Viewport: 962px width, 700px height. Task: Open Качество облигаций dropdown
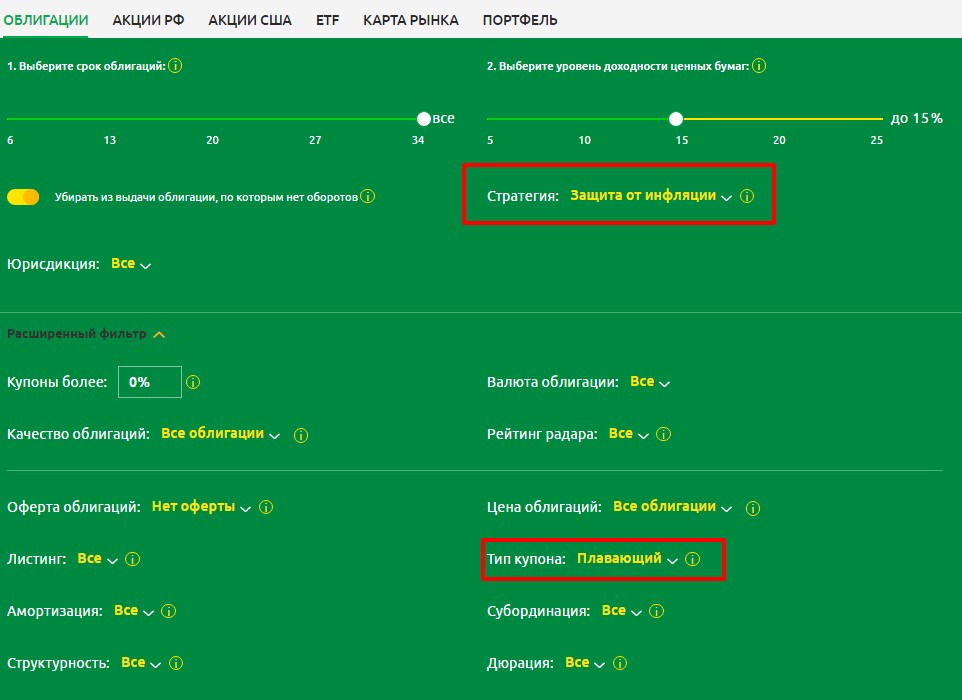click(220, 434)
